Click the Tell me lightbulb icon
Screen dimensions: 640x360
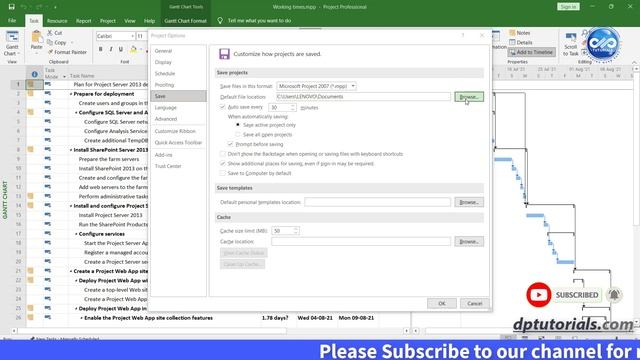click(x=220, y=20)
